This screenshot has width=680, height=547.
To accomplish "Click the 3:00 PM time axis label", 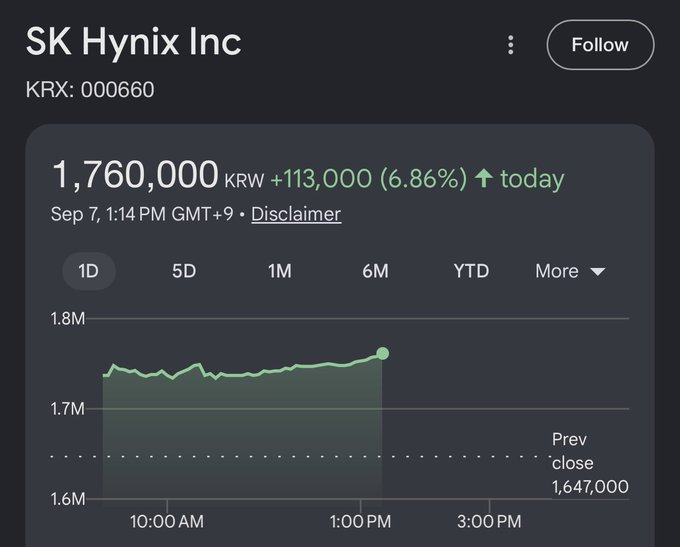I will pos(489,522).
